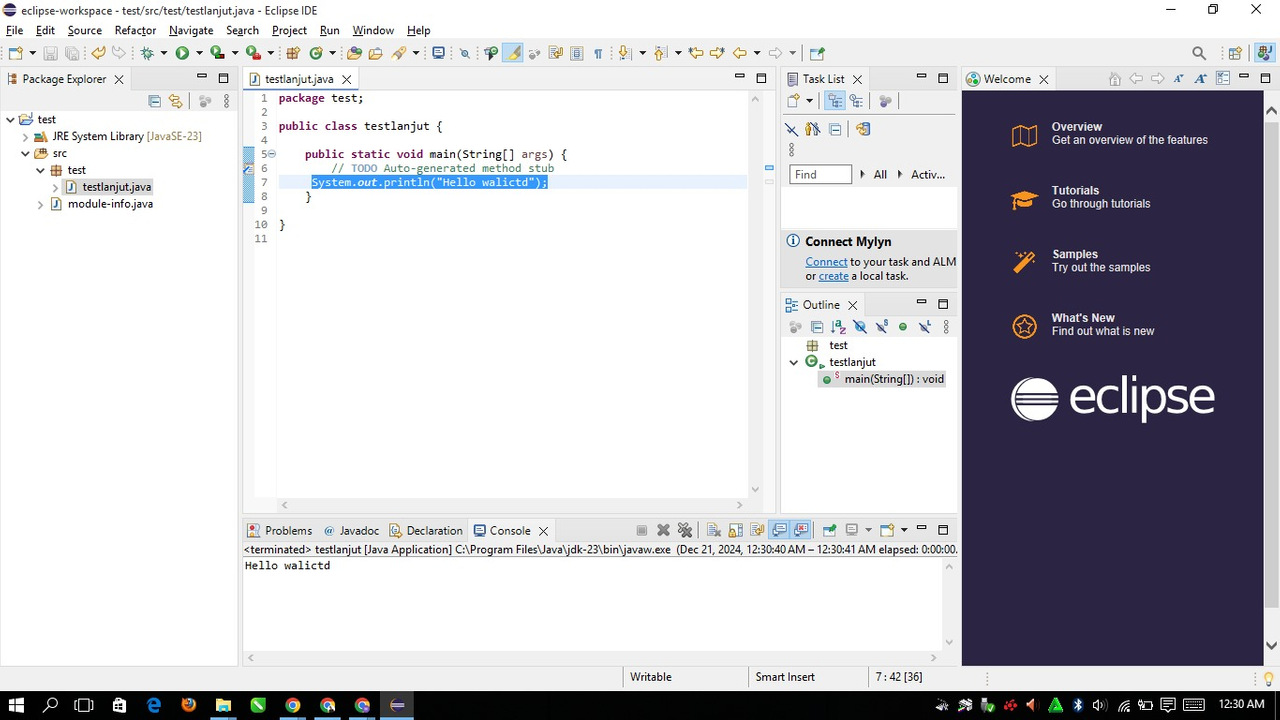This screenshot has height=720, width=1280.
Task: Toggle Show Console When Standard Error Changes
Action: pos(801,530)
